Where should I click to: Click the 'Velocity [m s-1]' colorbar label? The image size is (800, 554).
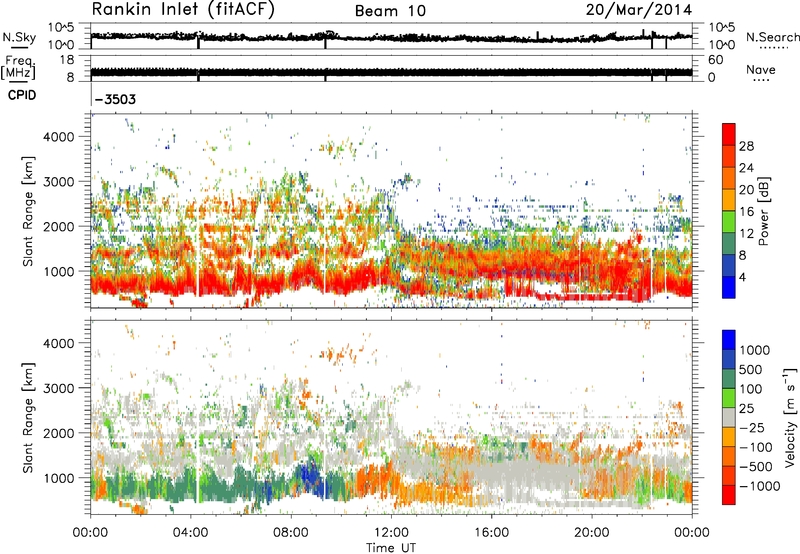tap(790, 417)
